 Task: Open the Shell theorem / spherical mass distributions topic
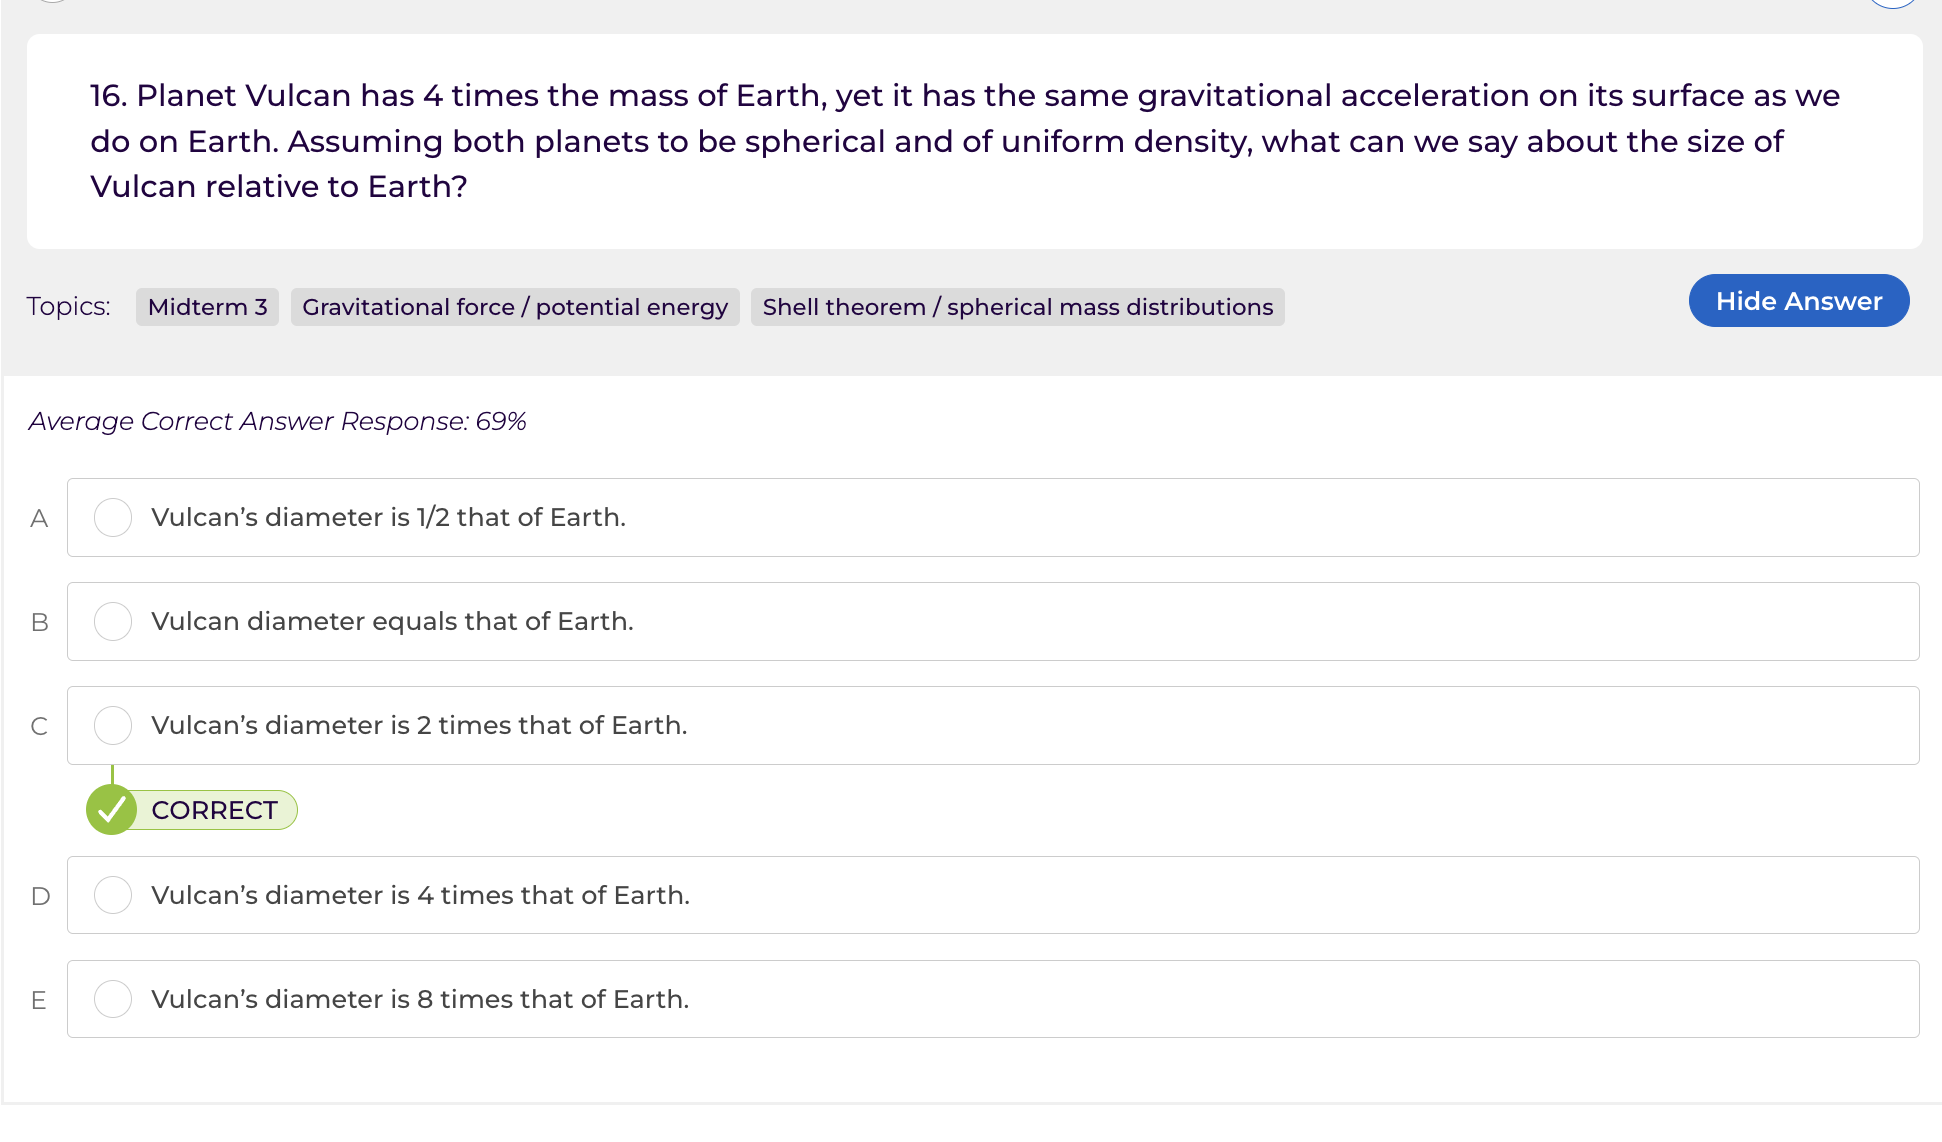click(1017, 307)
